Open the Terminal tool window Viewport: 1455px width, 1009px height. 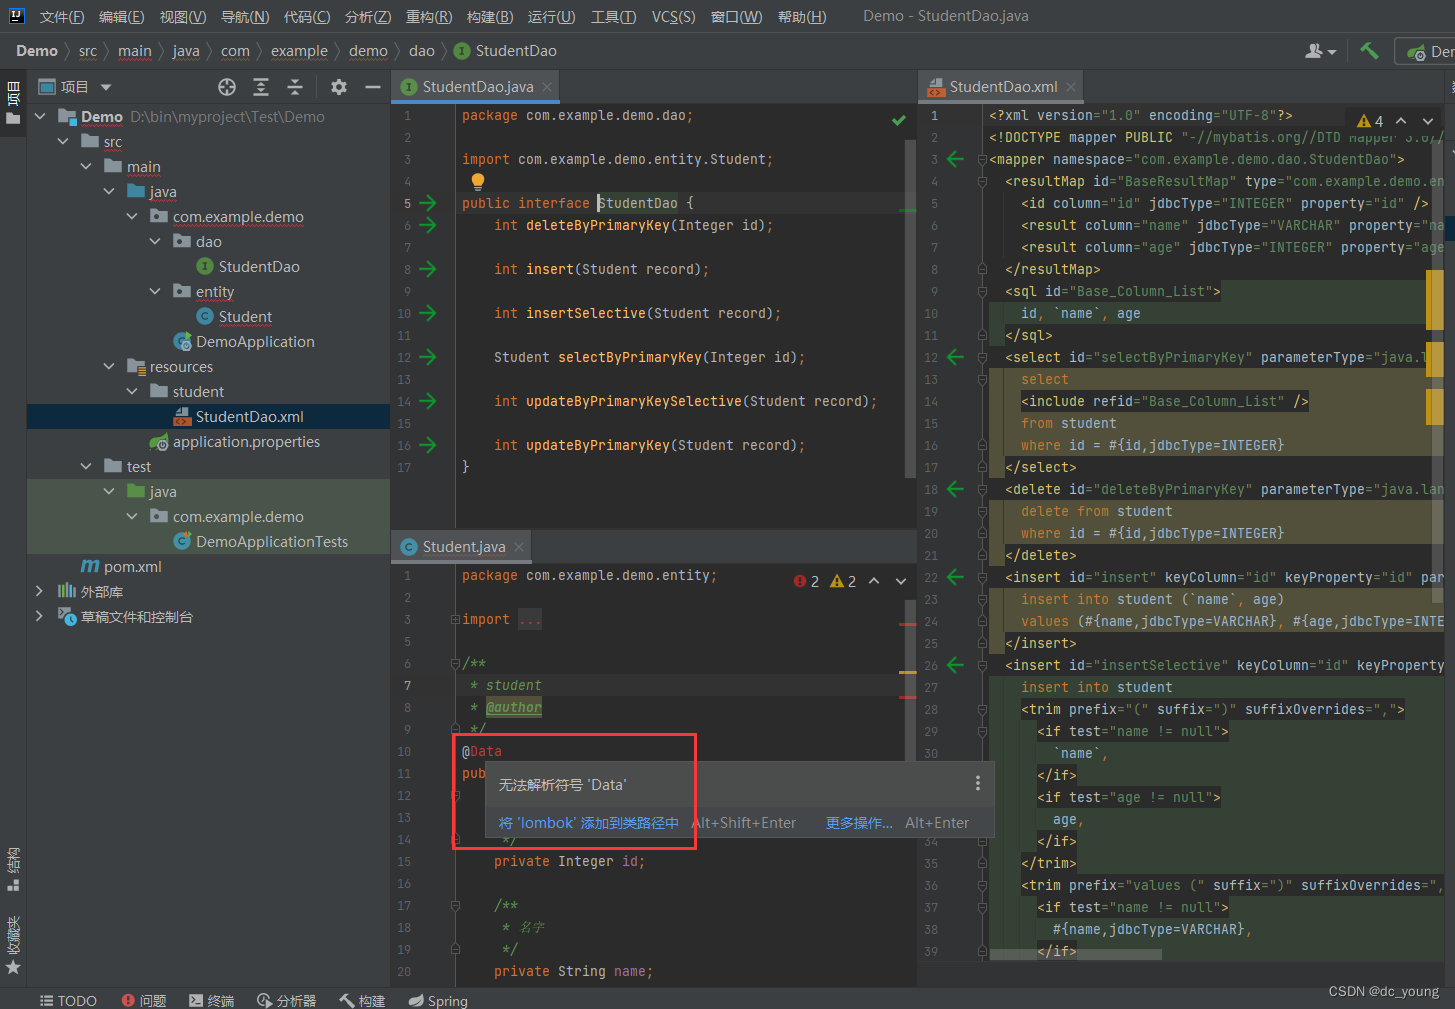click(x=211, y=1000)
